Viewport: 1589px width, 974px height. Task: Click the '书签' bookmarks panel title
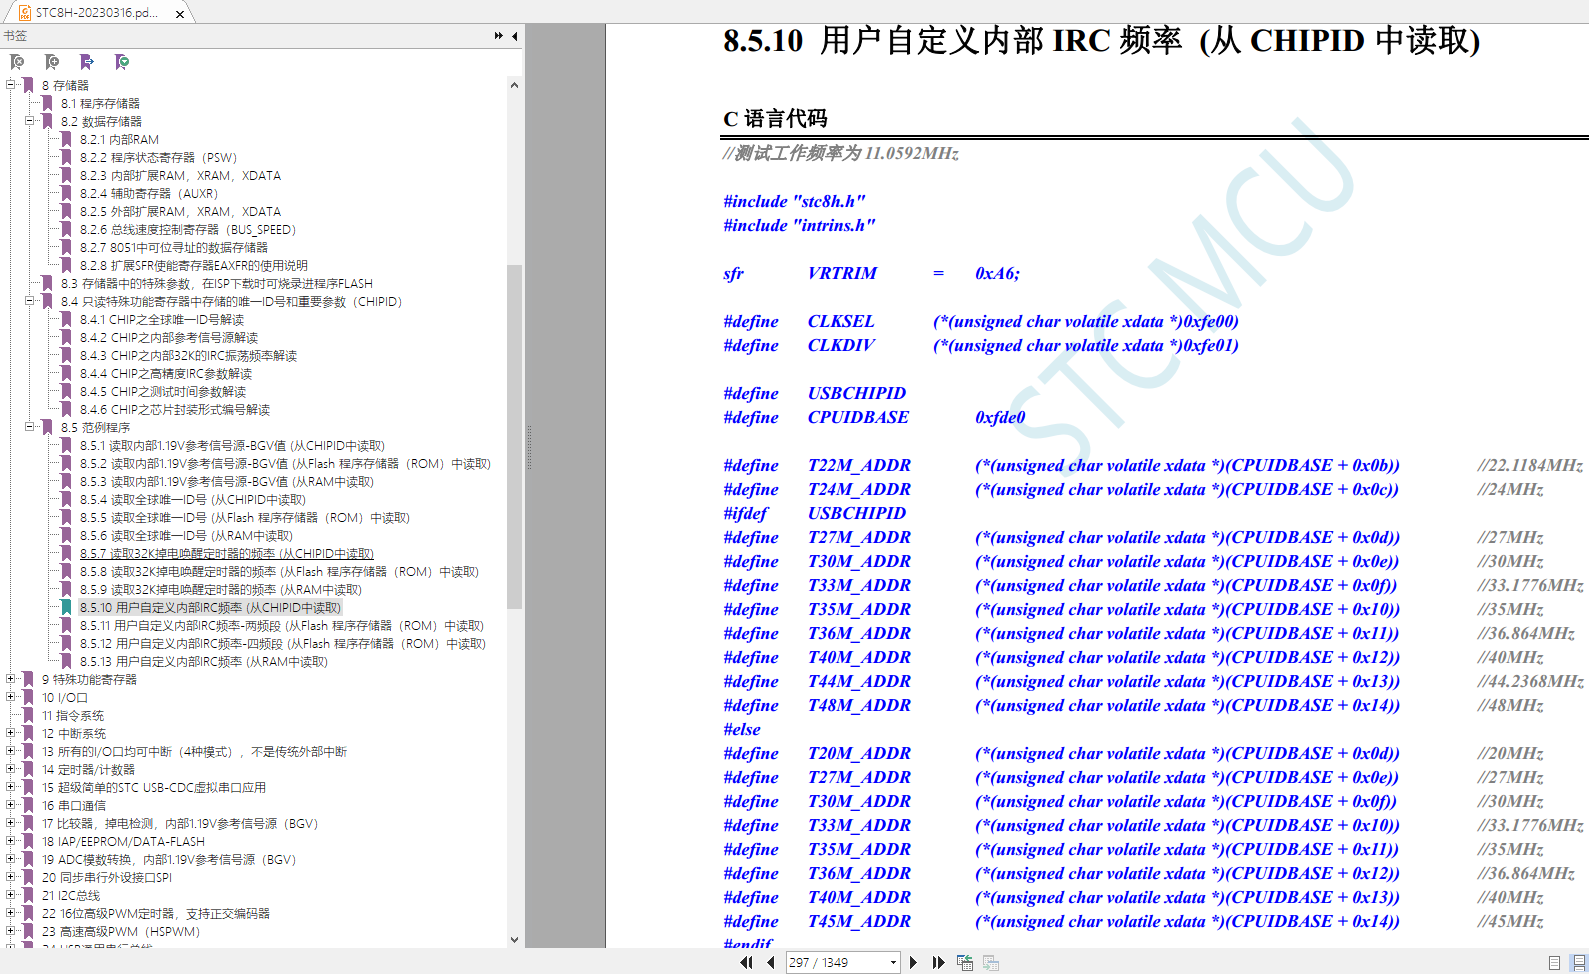pyautogui.click(x=15, y=36)
